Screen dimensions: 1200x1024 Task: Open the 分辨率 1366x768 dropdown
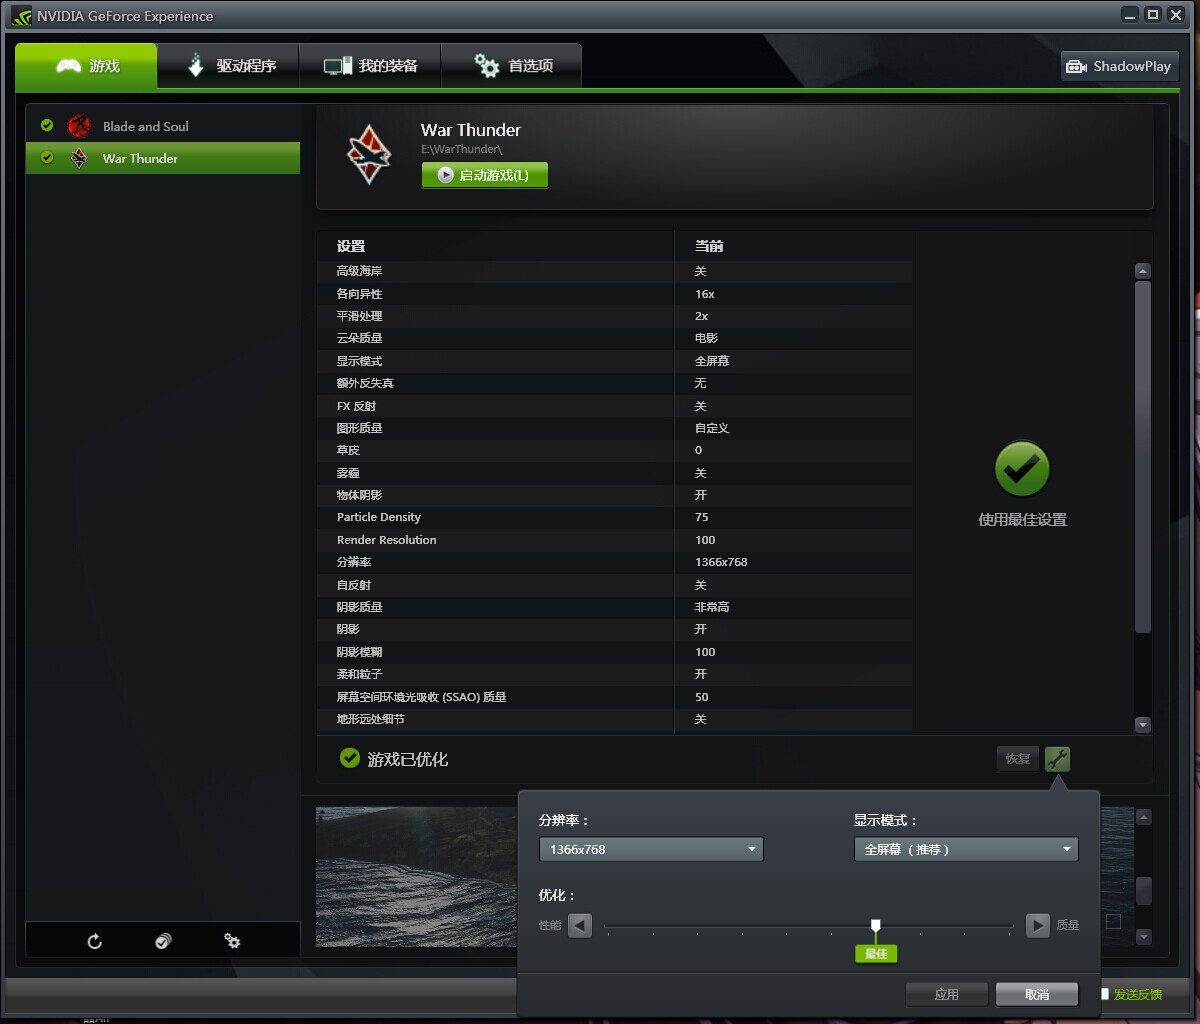pyautogui.click(x=651, y=849)
